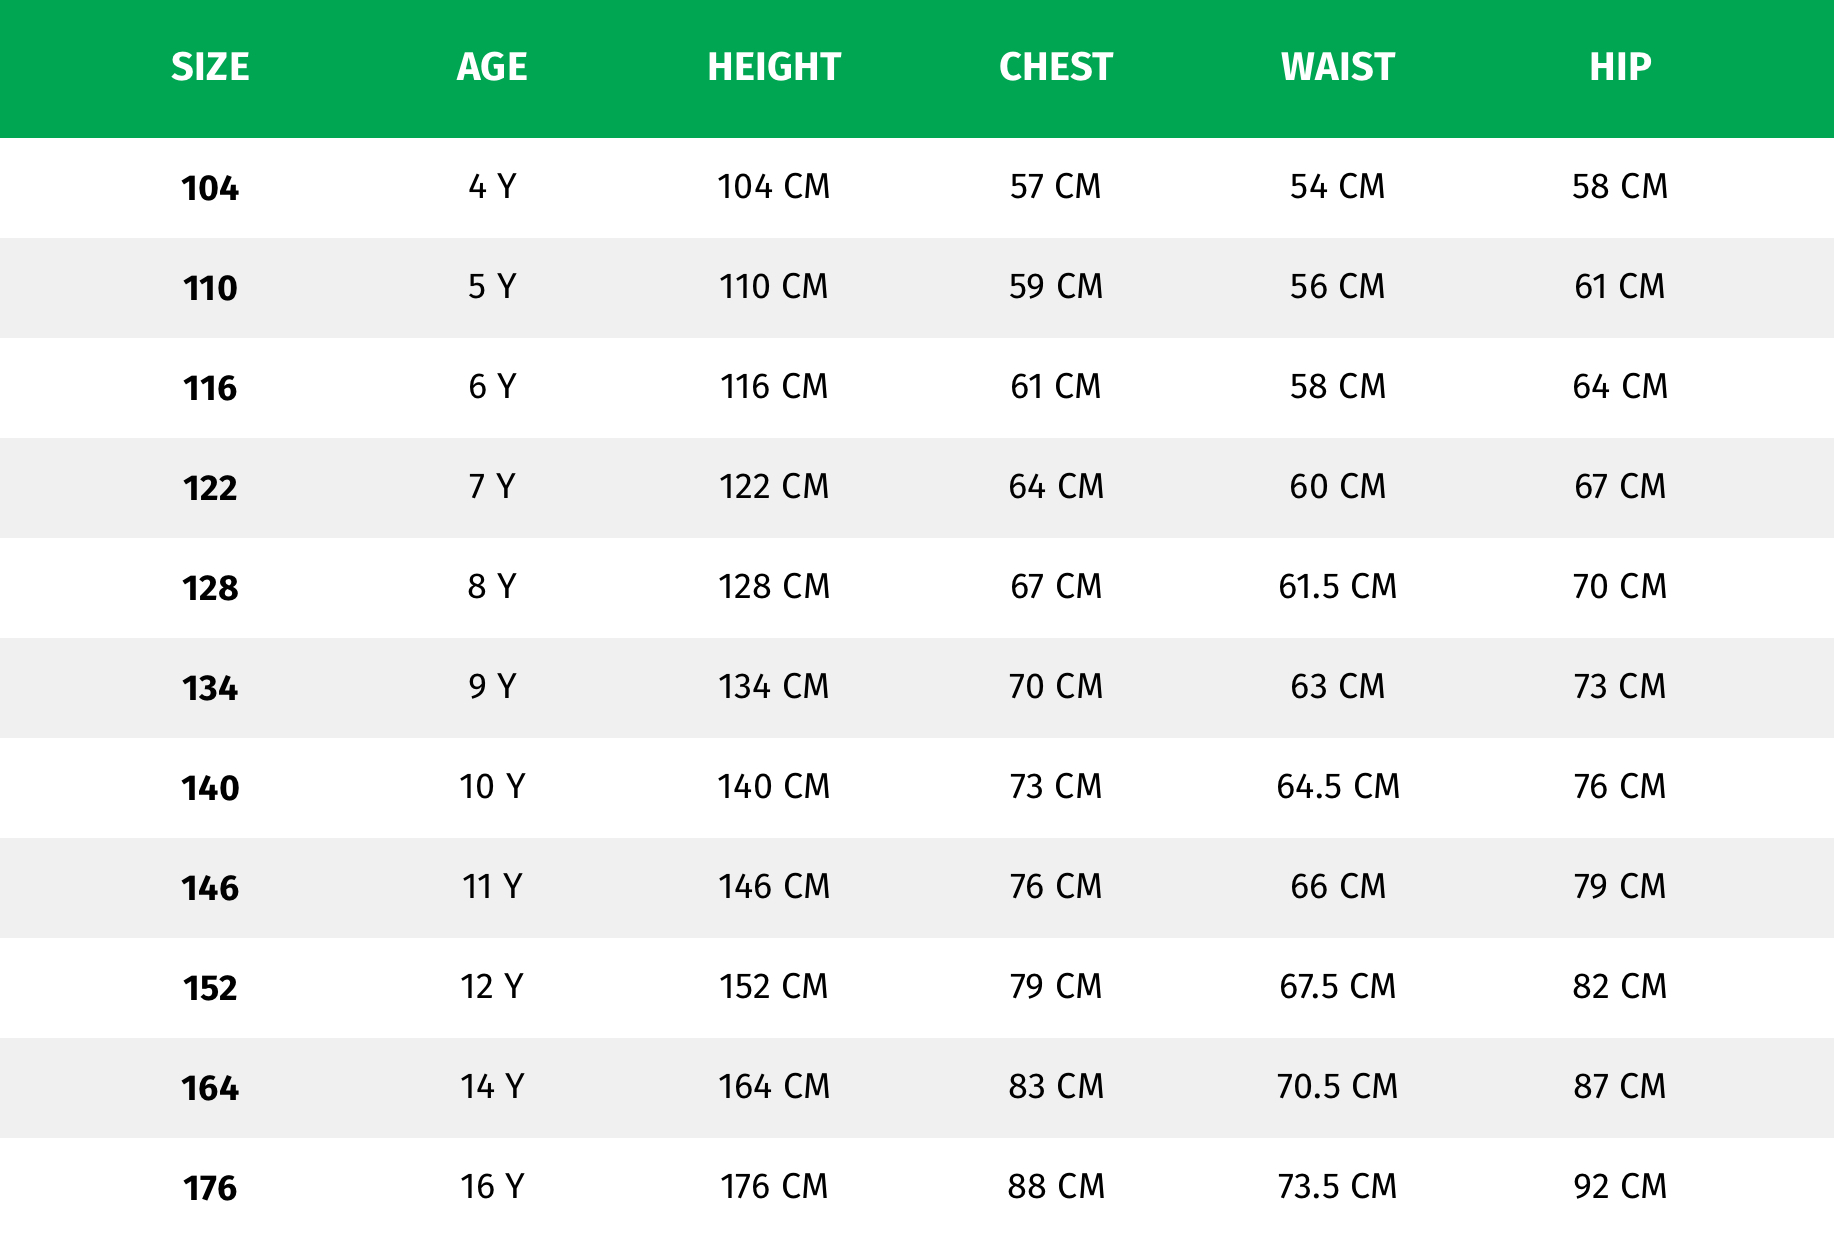Click the age cell '7 Y'

click(x=492, y=486)
